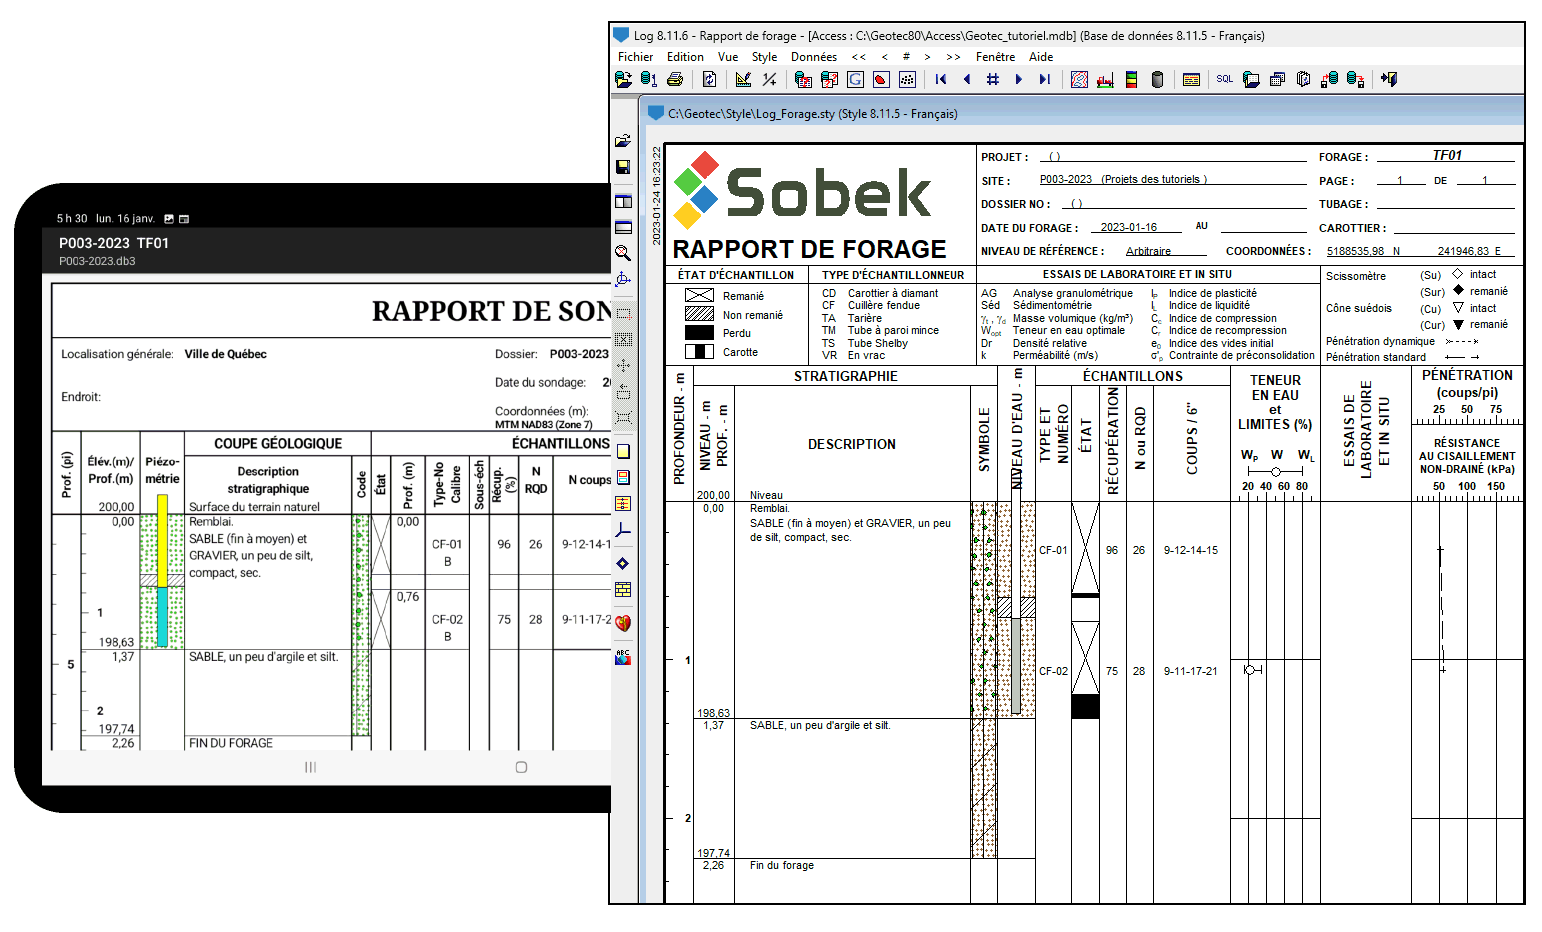Click the exit door icon in toolbar
Screen dimensions: 1542x932
click(1389, 79)
